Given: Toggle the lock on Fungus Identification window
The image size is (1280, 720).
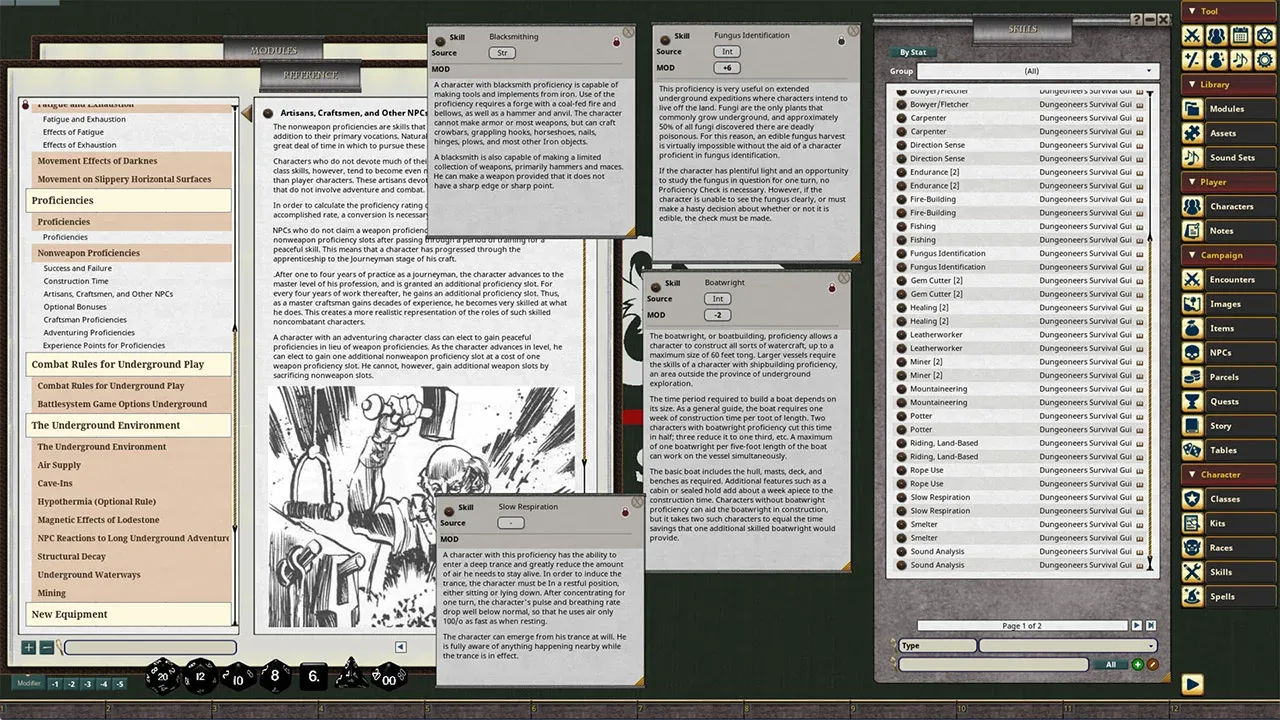Looking at the screenshot, I should 841,40.
